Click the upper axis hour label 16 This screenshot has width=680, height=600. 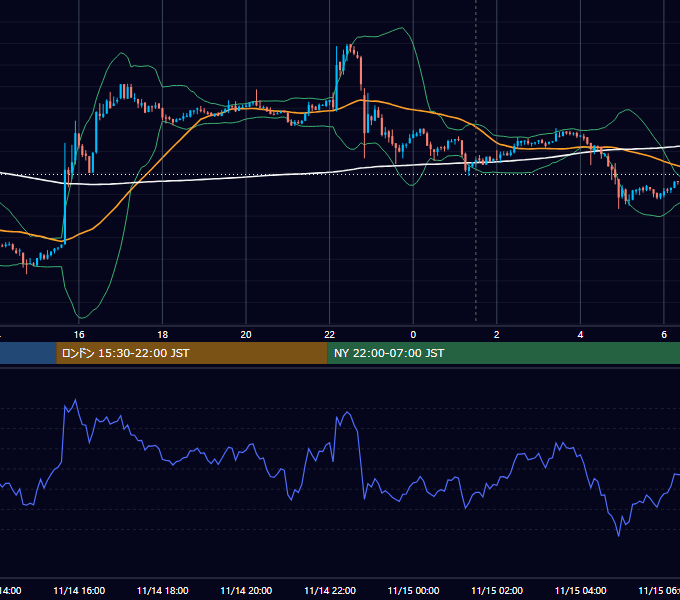point(79,335)
